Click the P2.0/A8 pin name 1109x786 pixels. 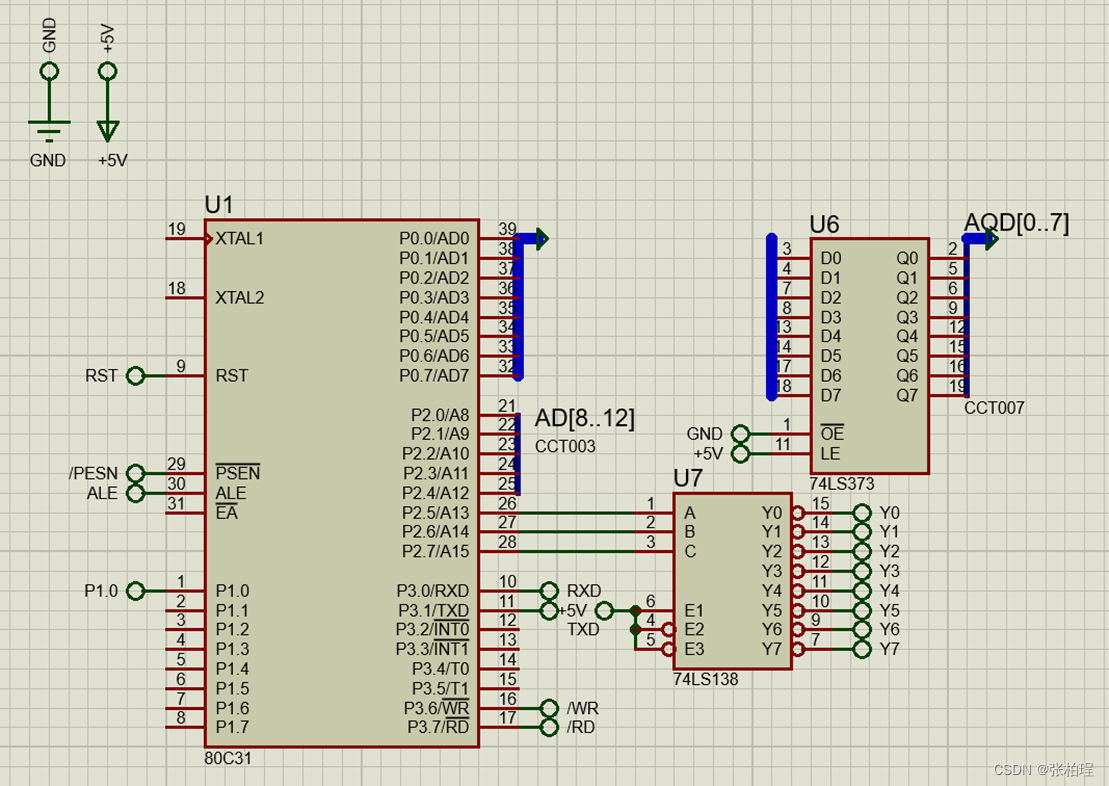coord(440,415)
